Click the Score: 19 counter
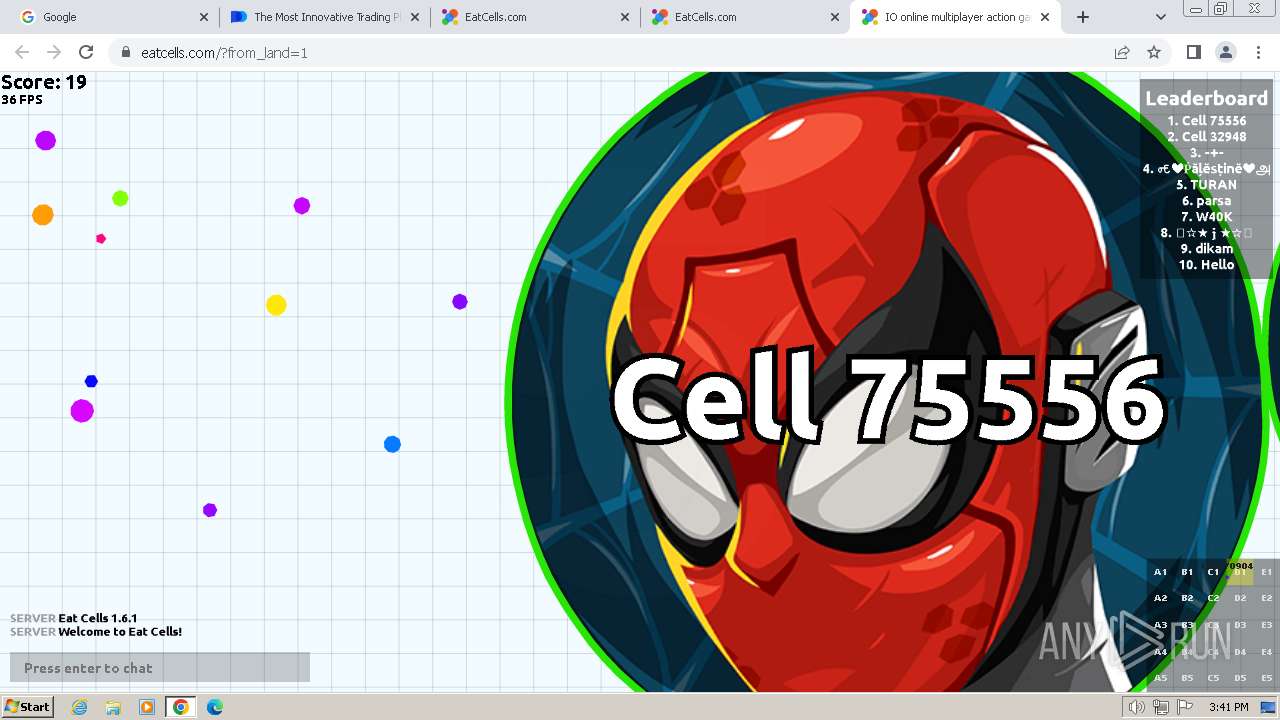This screenshot has height=720, width=1280. point(44,82)
